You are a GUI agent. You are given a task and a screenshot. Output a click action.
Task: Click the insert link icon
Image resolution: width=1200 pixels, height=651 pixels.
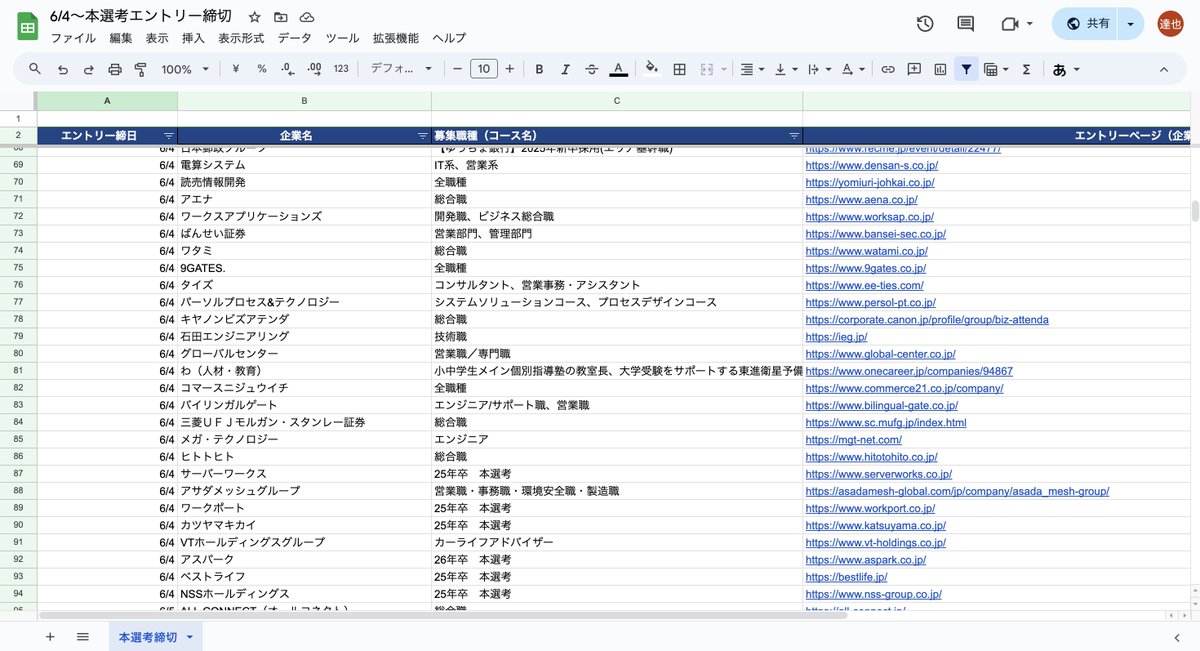[x=887, y=69]
